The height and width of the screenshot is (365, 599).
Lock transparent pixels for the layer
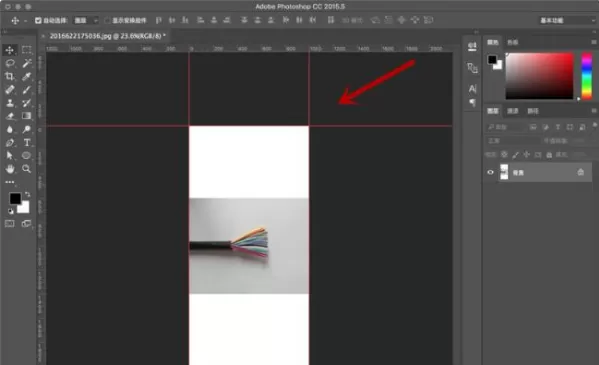(x=504, y=154)
